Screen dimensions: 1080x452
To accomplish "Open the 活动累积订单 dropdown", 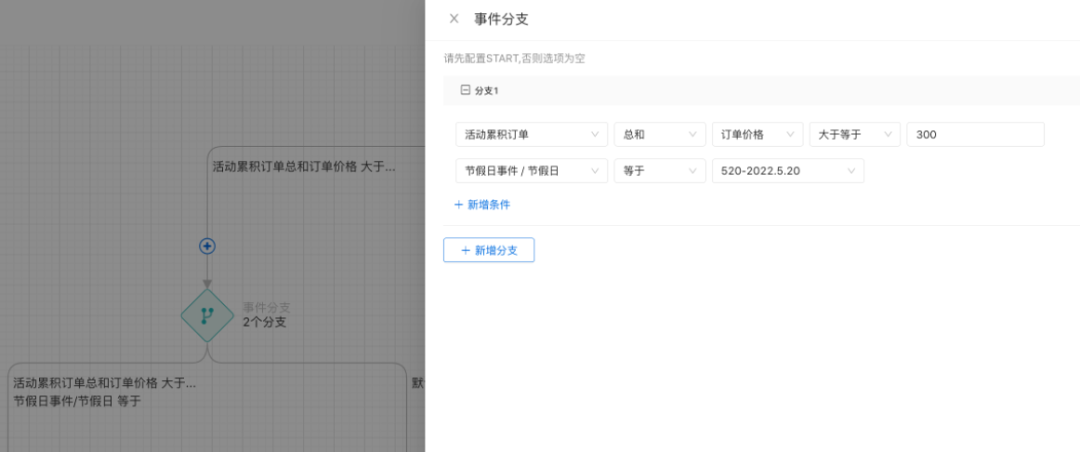I will [x=531, y=135].
